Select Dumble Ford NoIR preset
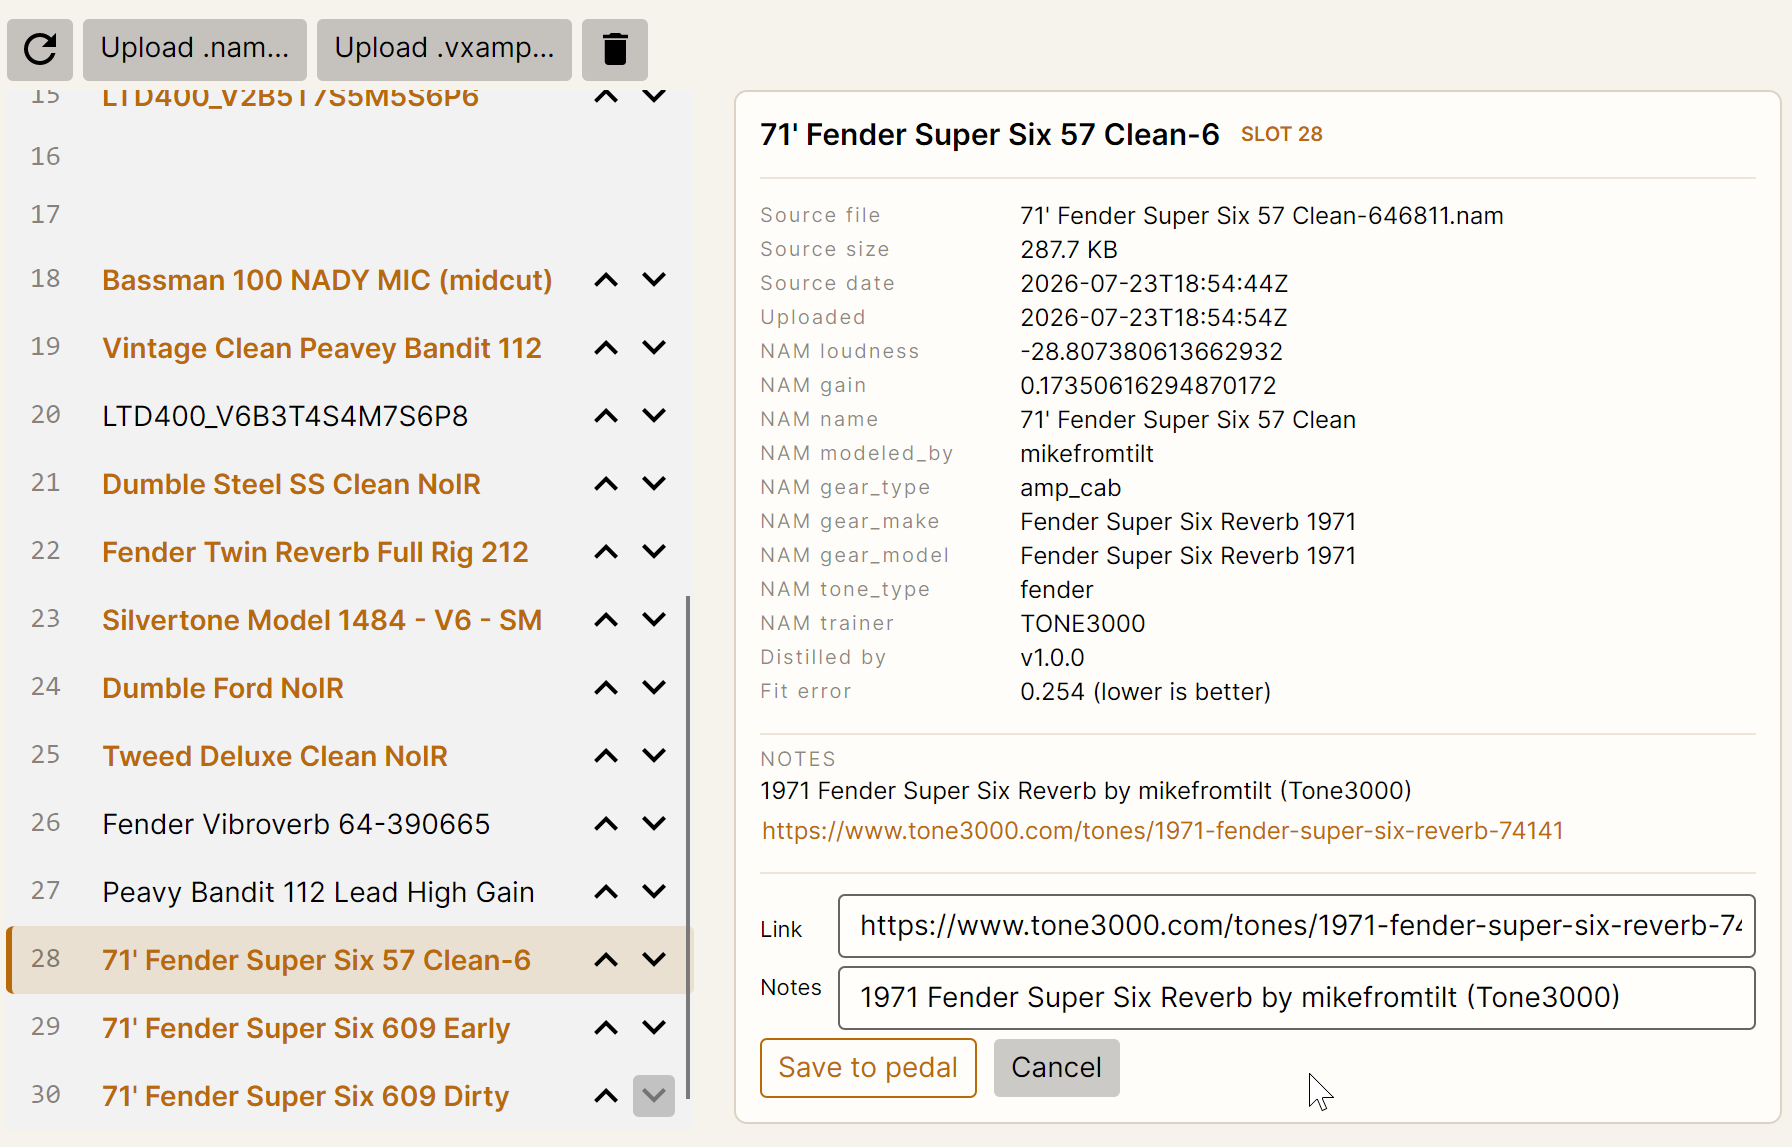Screen dimensions: 1792x1147 click(x=223, y=688)
